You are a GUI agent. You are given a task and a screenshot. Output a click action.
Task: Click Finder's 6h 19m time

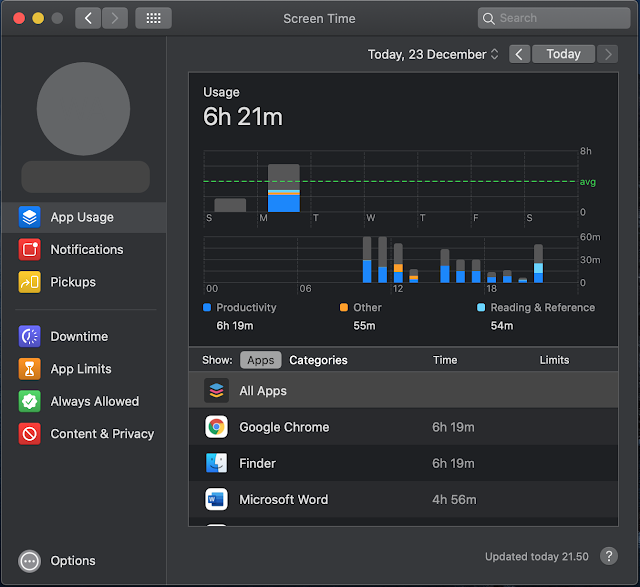click(453, 463)
